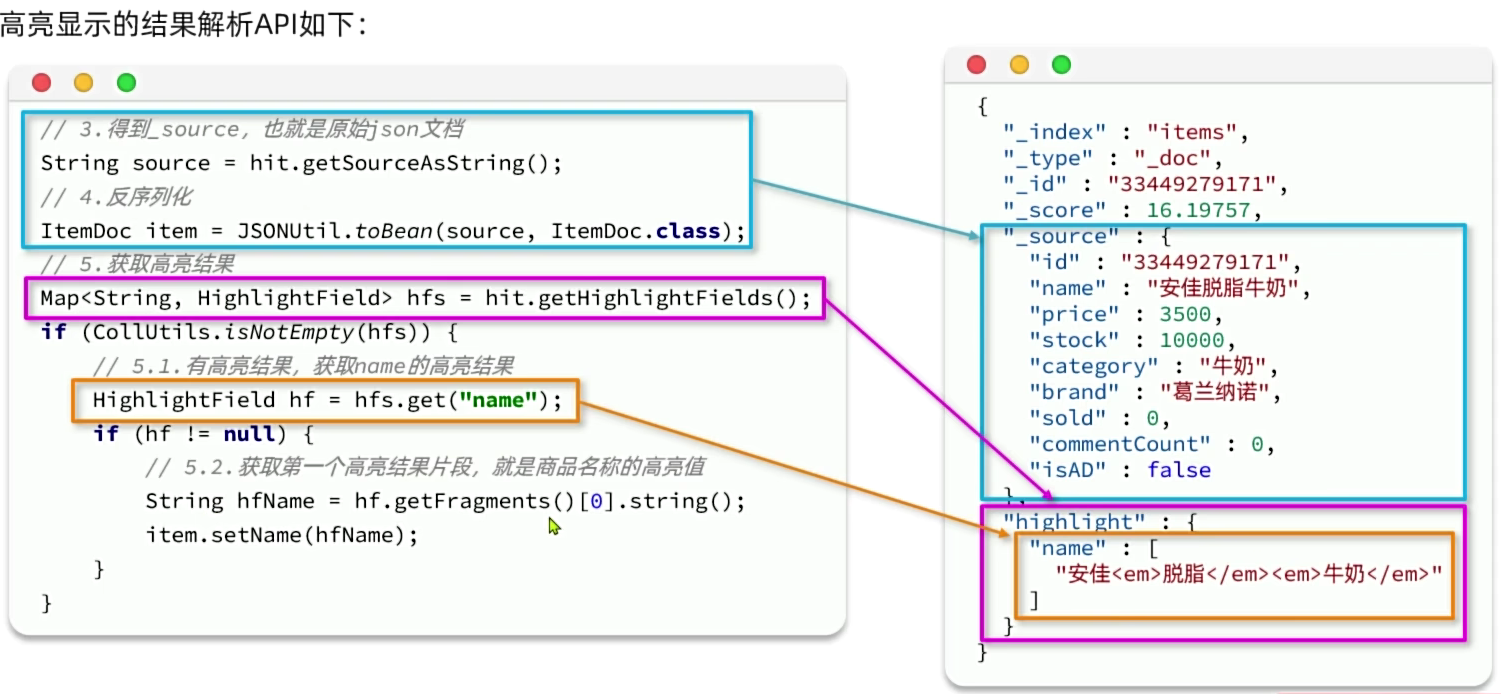The width and height of the screenshot is (1501, 694).
Task: Click the heading text 高亮显示的结果解析API如下
Action: tap(183, 24)
